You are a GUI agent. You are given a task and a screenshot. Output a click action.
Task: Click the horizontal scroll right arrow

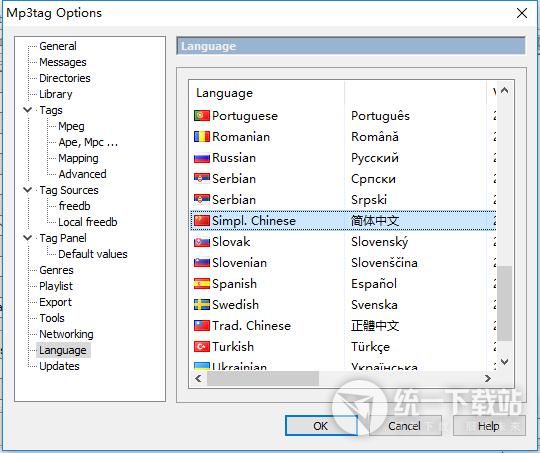point(488,378)
